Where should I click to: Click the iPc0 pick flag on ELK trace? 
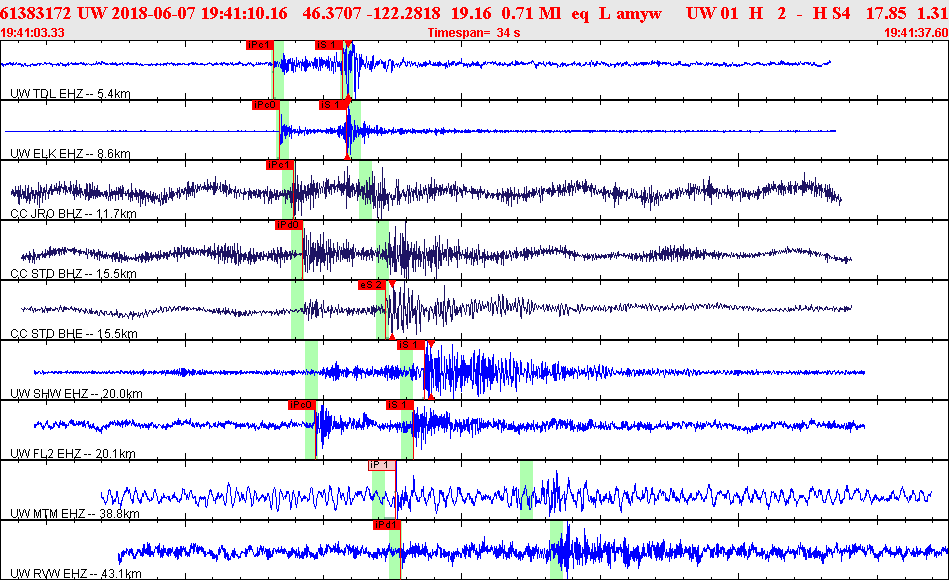pyautogui.click(x=266, y=105)
